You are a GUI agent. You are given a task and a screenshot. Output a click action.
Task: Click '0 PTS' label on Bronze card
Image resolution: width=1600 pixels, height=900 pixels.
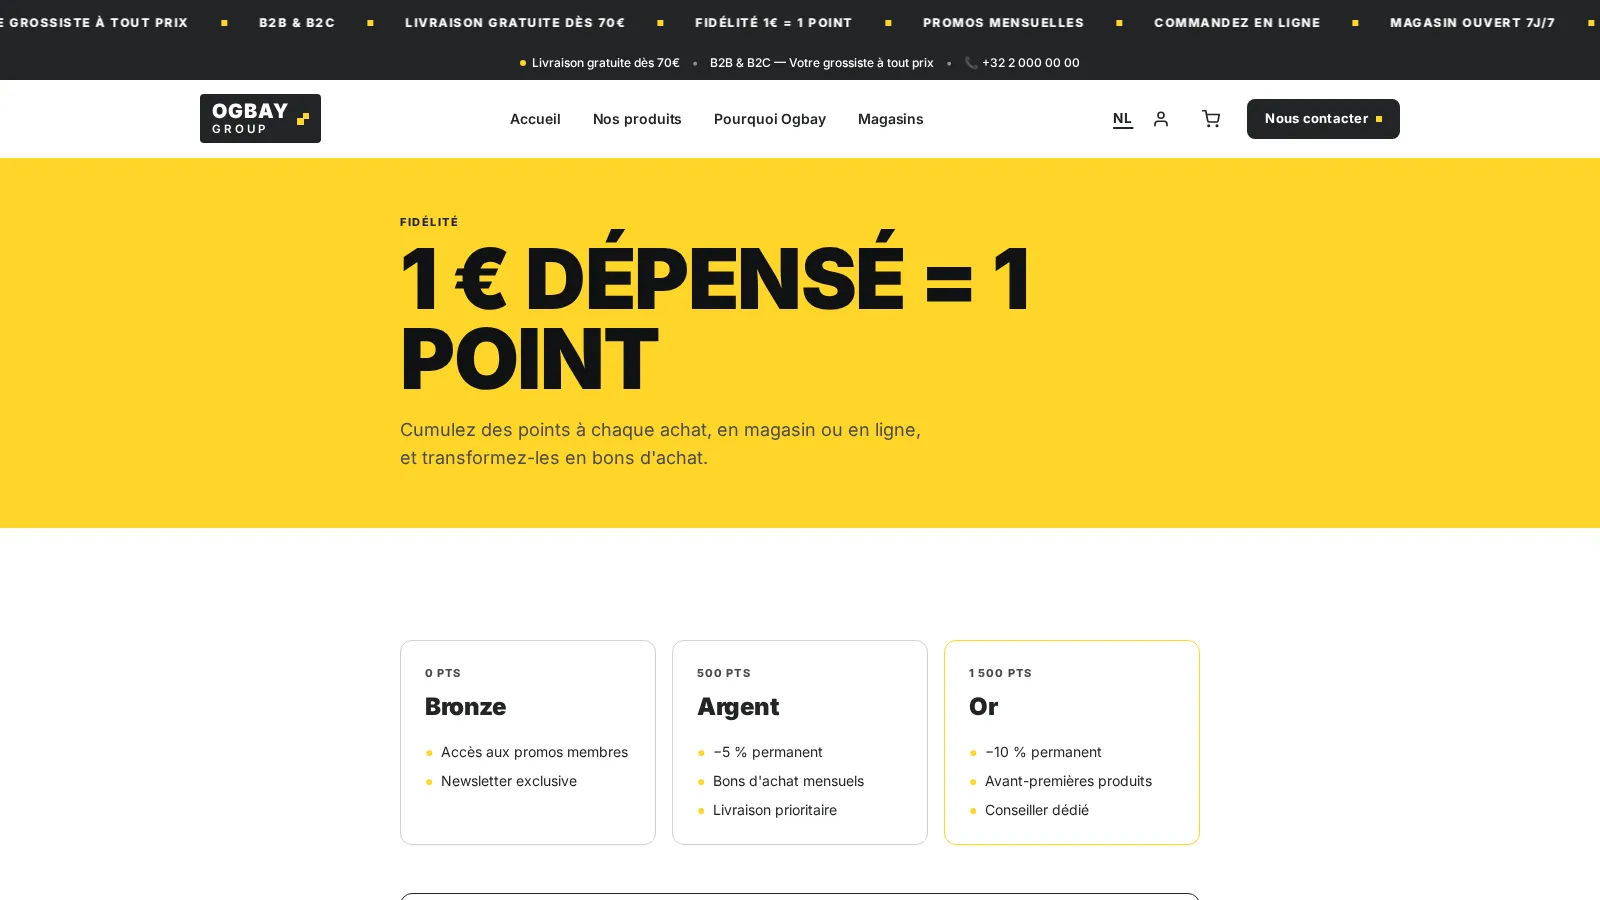[443, 673]
